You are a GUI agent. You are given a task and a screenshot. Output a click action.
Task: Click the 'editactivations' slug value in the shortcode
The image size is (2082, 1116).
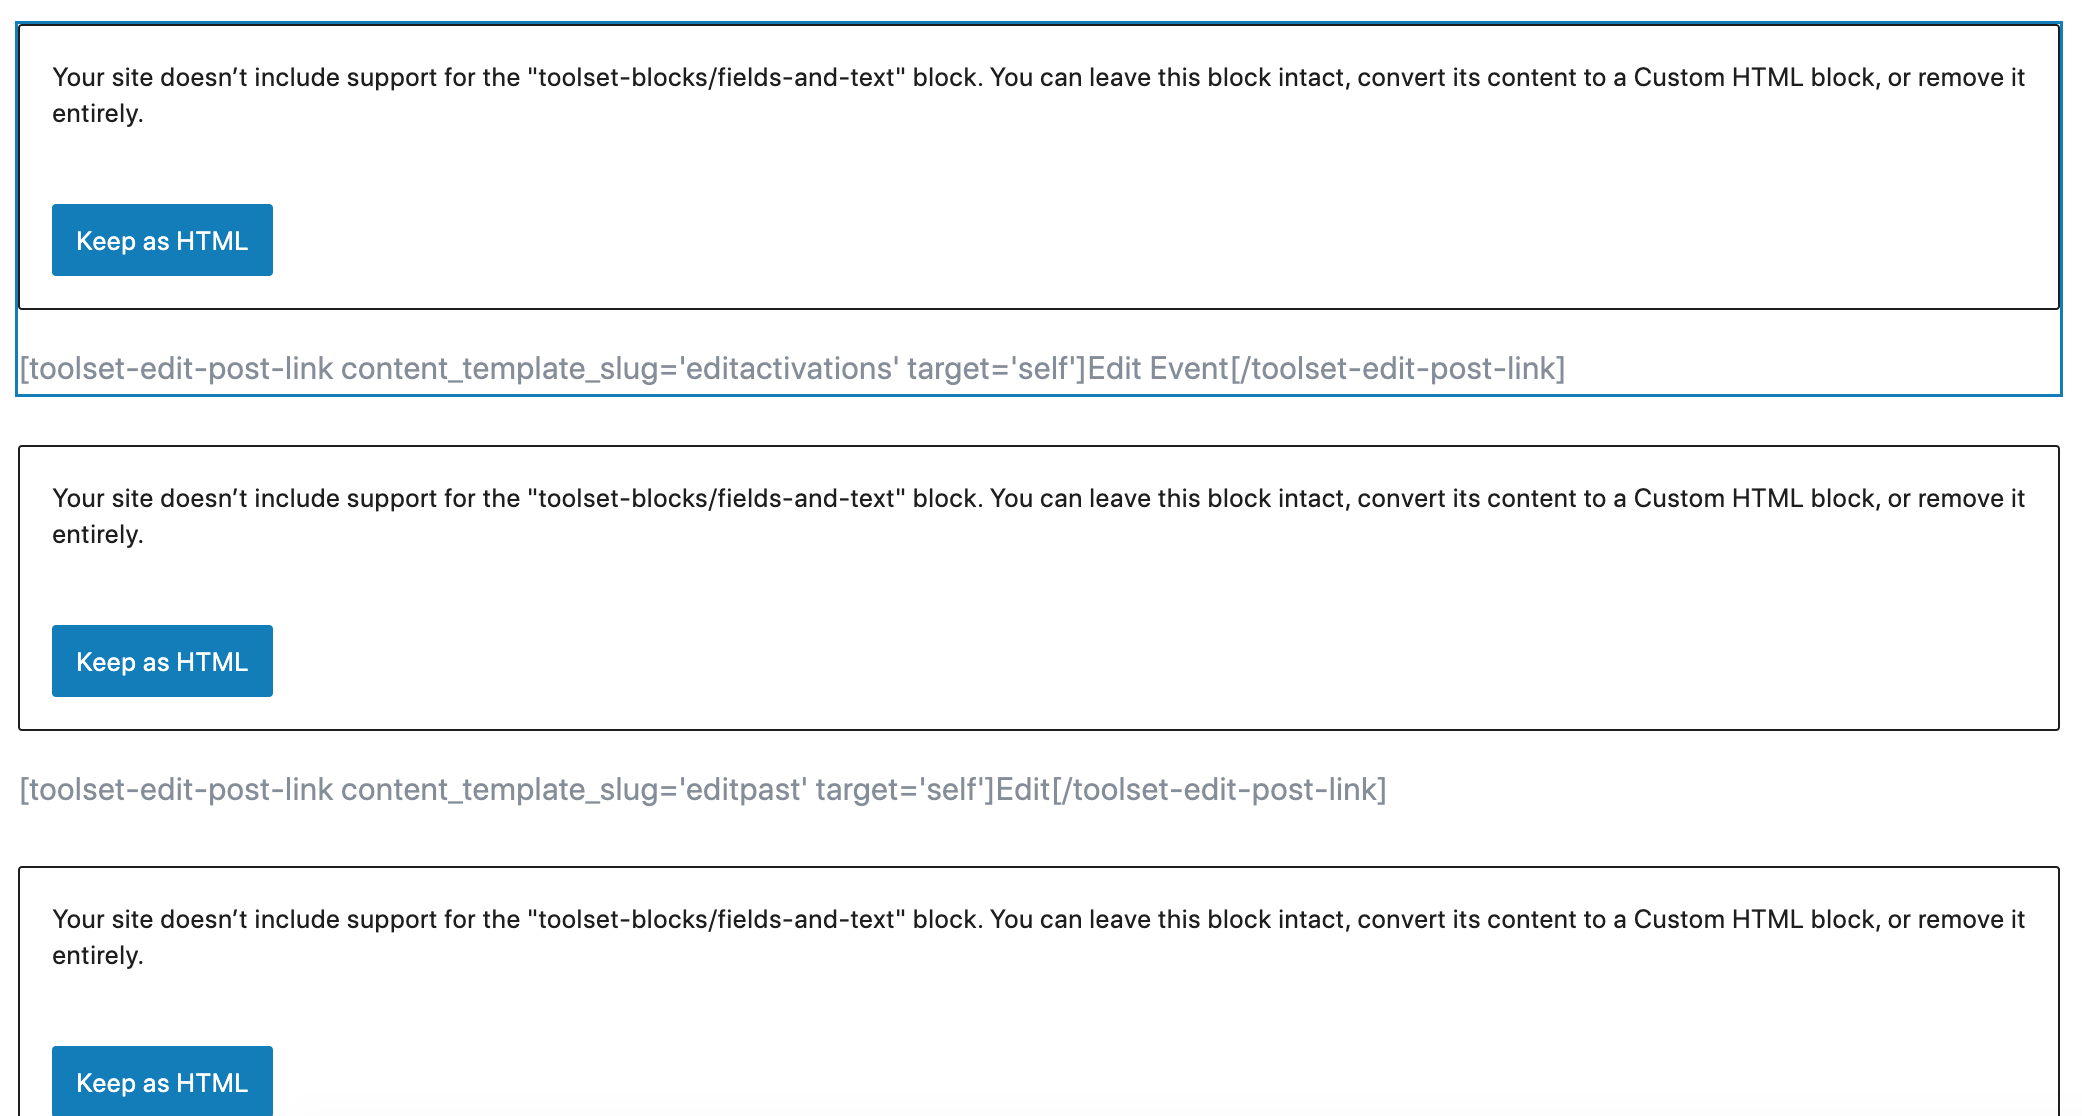pyautogui.click(x=789, y=369)
